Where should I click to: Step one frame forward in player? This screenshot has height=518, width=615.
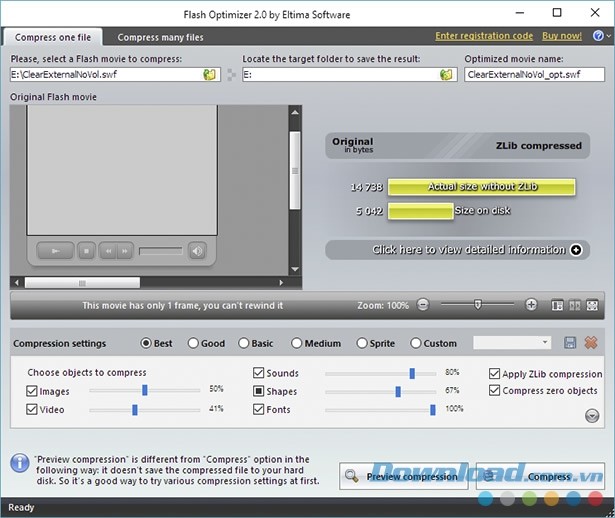pos(125,251)
